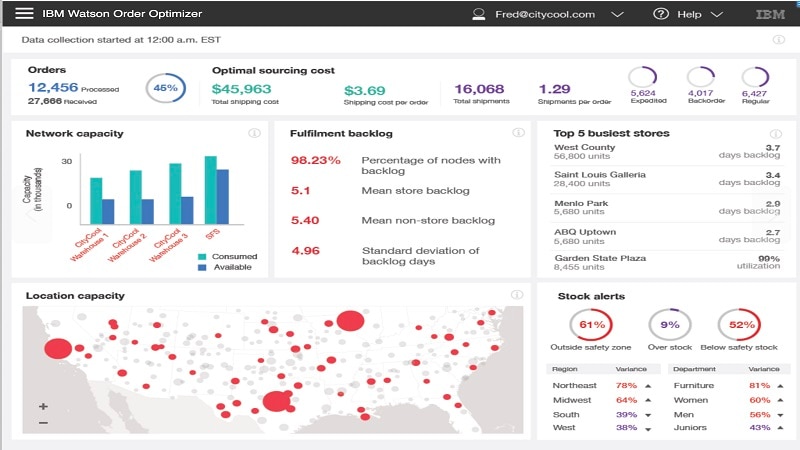The image size is (800, 450).
Task: Select the Furniture department row label
Action: (694, 386)
